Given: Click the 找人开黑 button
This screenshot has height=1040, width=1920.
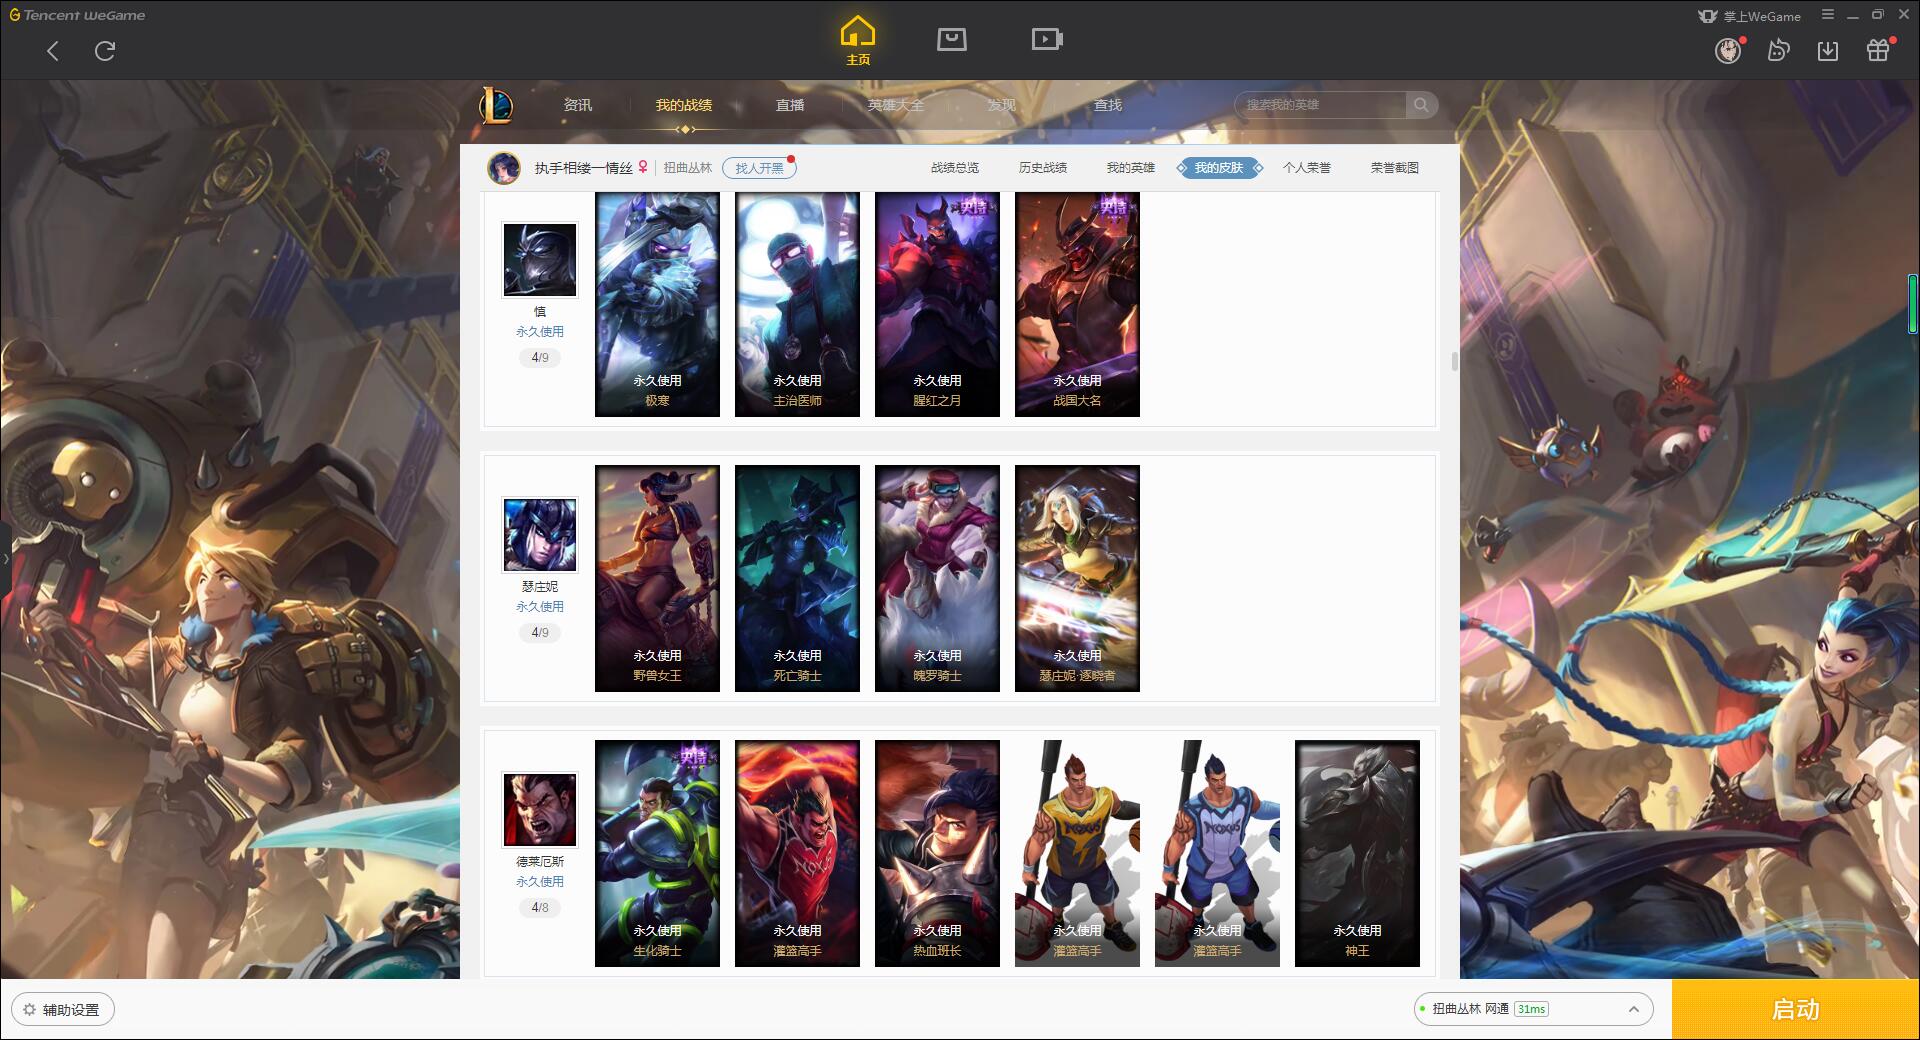Looking at the screenshot, I should 759,168.
